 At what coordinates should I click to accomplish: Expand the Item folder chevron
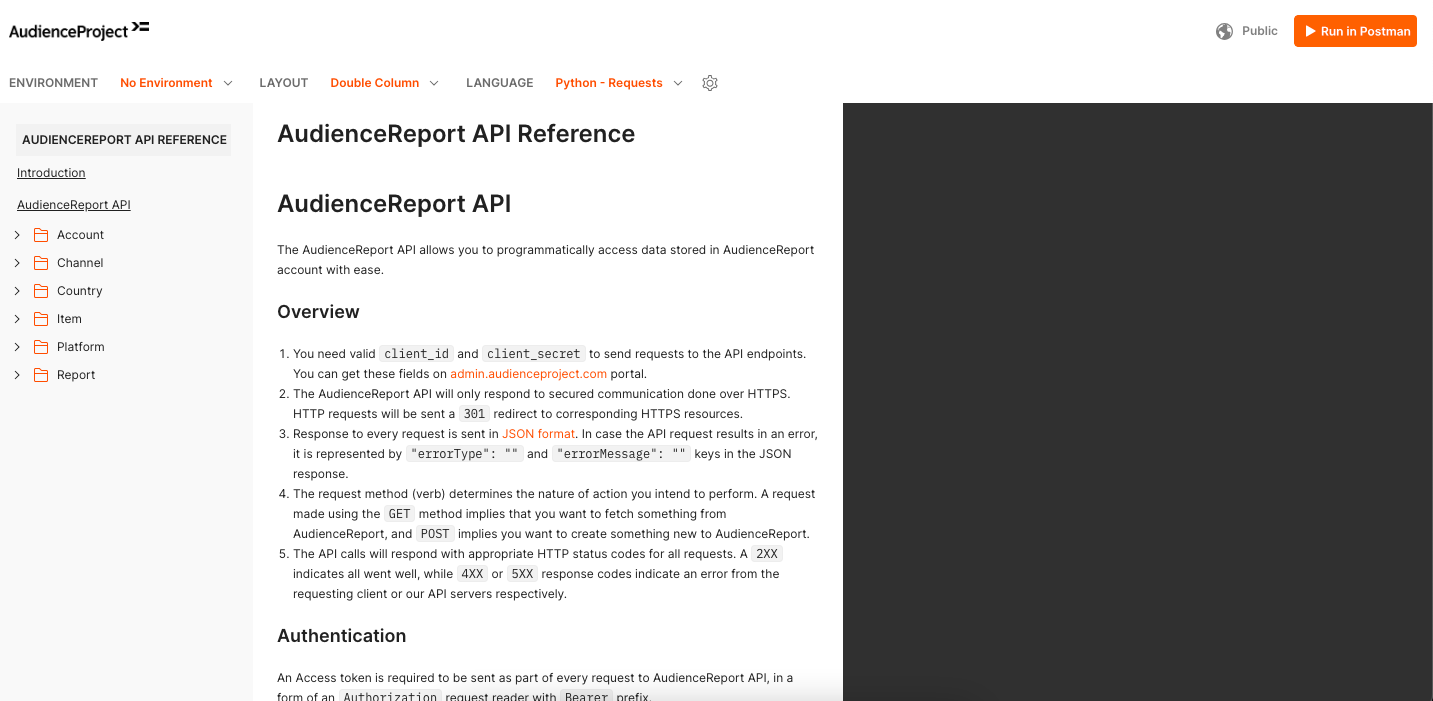tap(17, 319)
